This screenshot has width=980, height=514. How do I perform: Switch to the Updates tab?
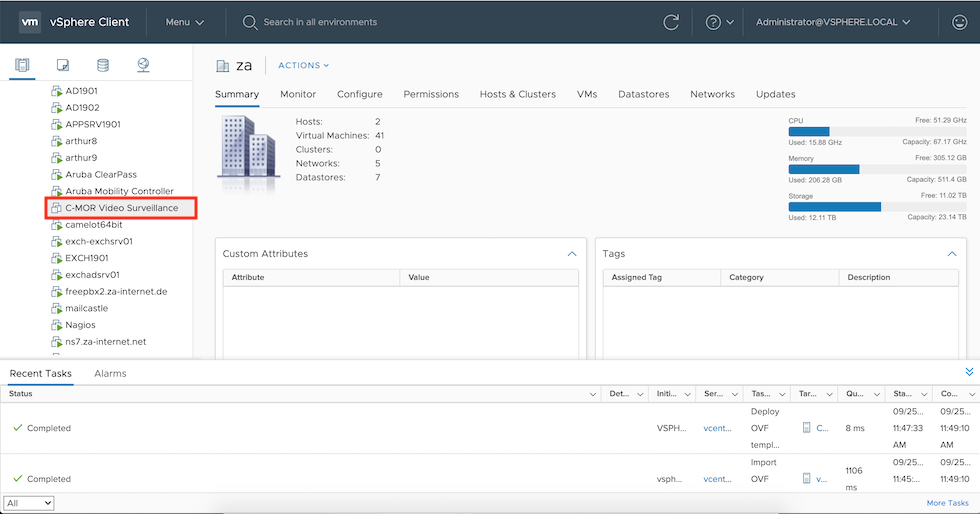point(776,94)
